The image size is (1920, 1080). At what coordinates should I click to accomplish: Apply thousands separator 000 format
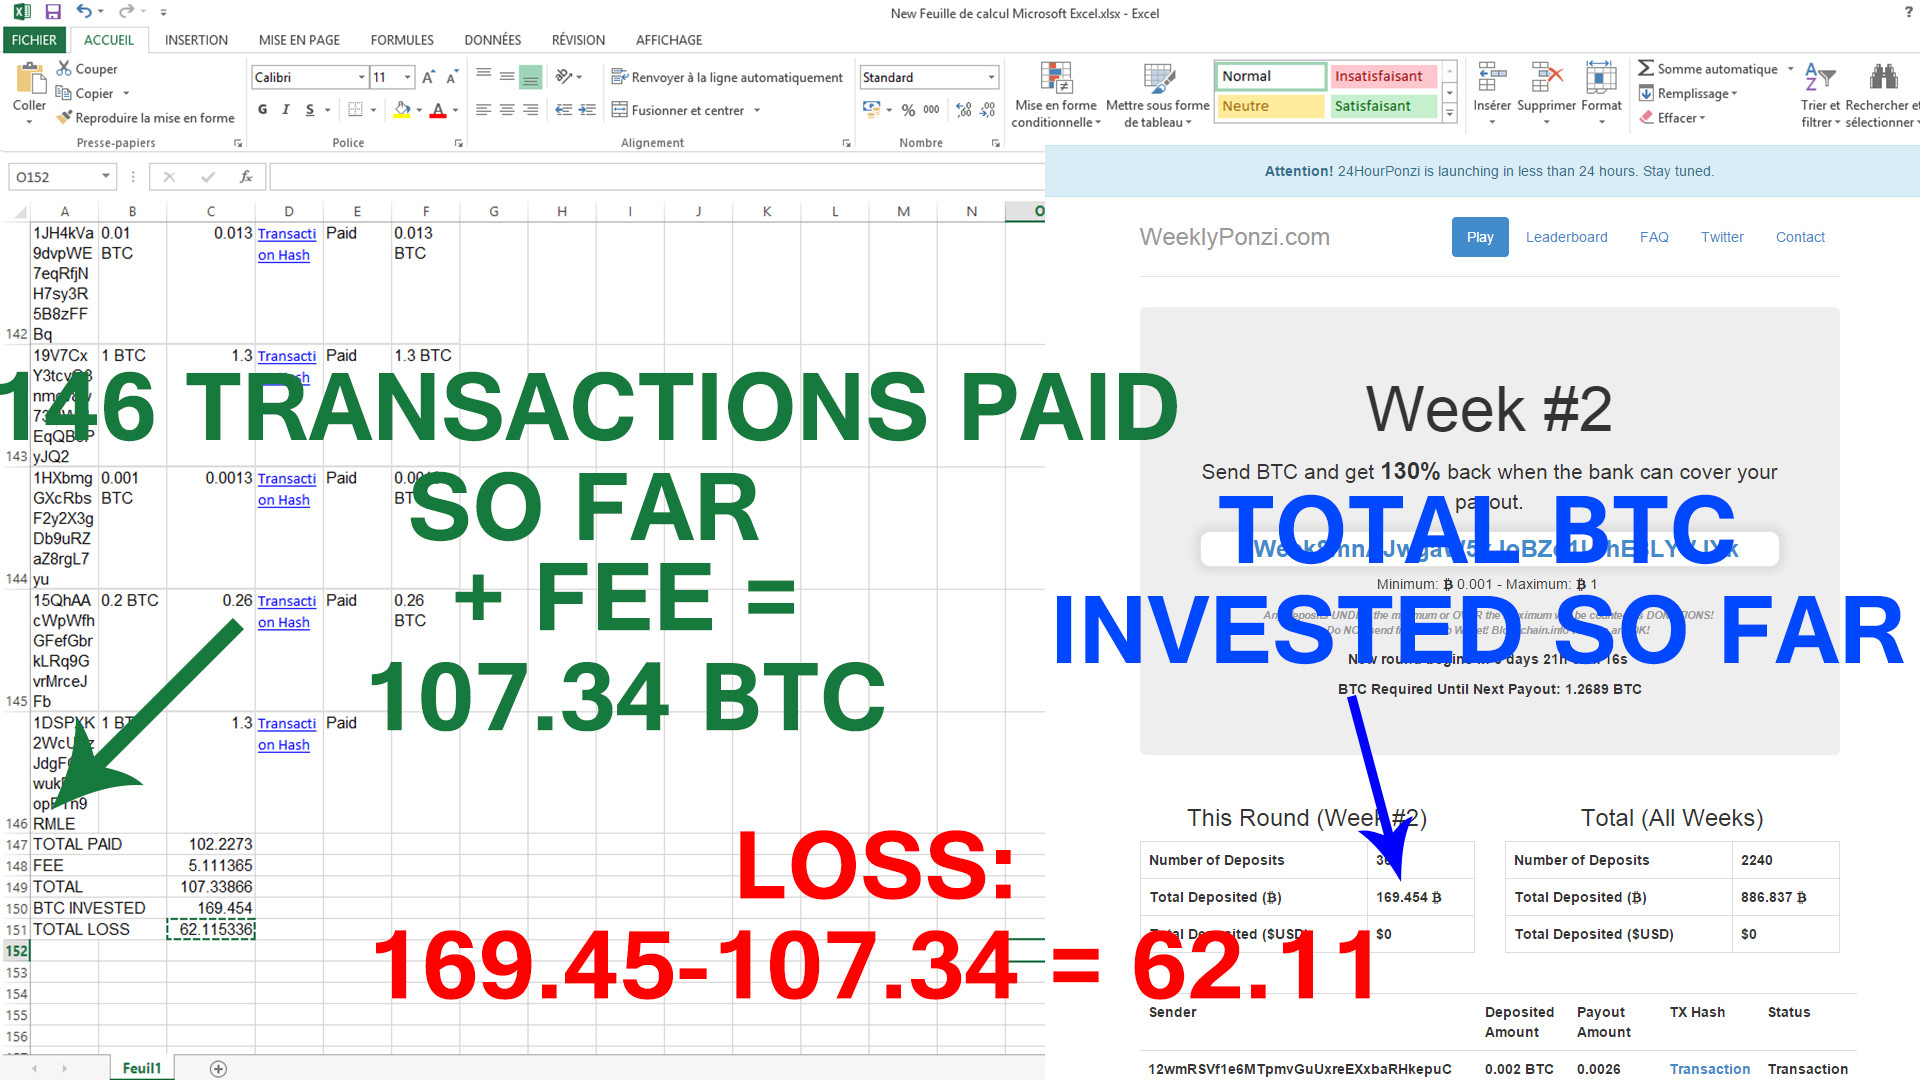coord(931,110)
